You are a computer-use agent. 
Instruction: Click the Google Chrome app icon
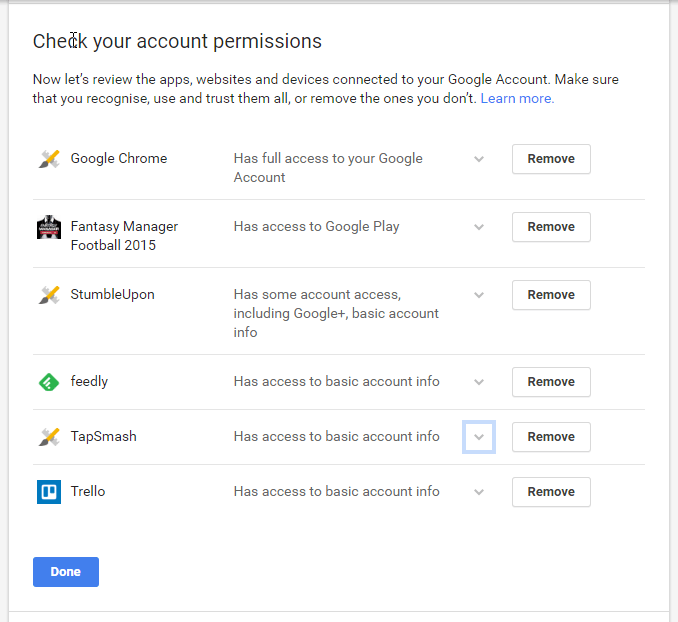tap(49, 159)
